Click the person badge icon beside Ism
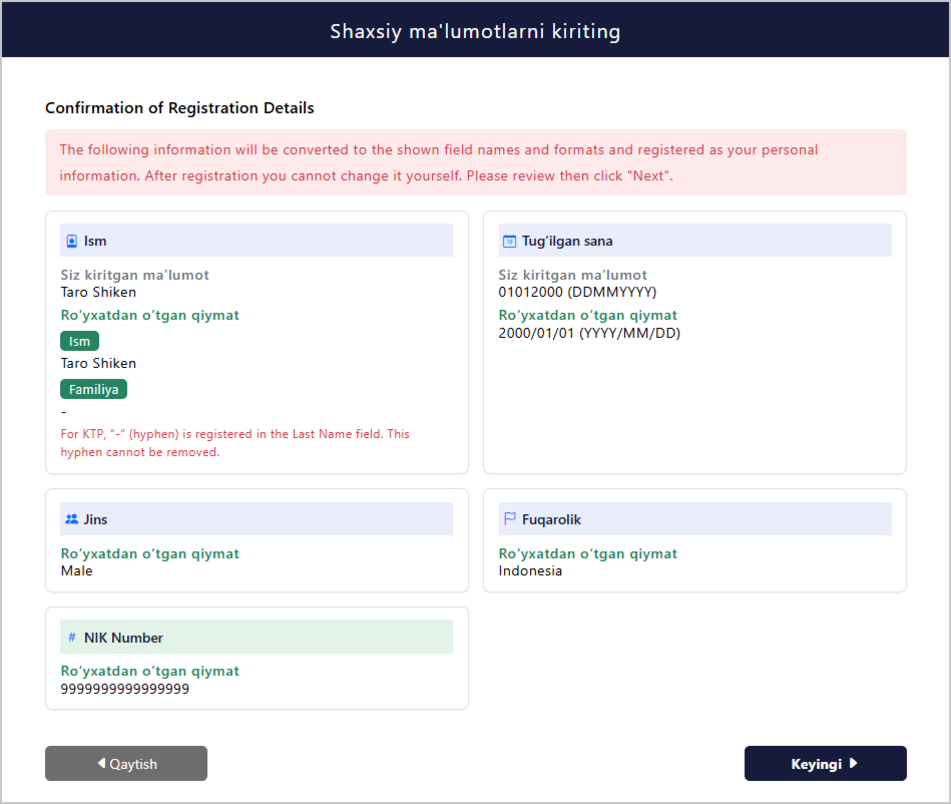 coord(72,241)
